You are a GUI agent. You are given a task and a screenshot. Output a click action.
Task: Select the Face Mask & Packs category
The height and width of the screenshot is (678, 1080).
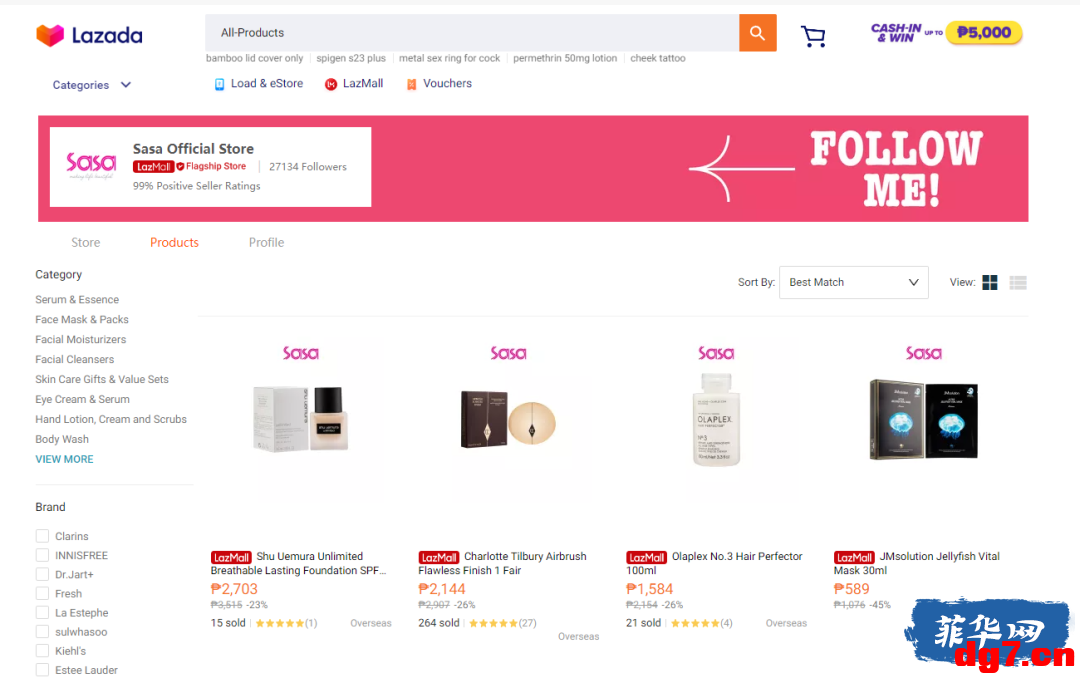[82, 320]
